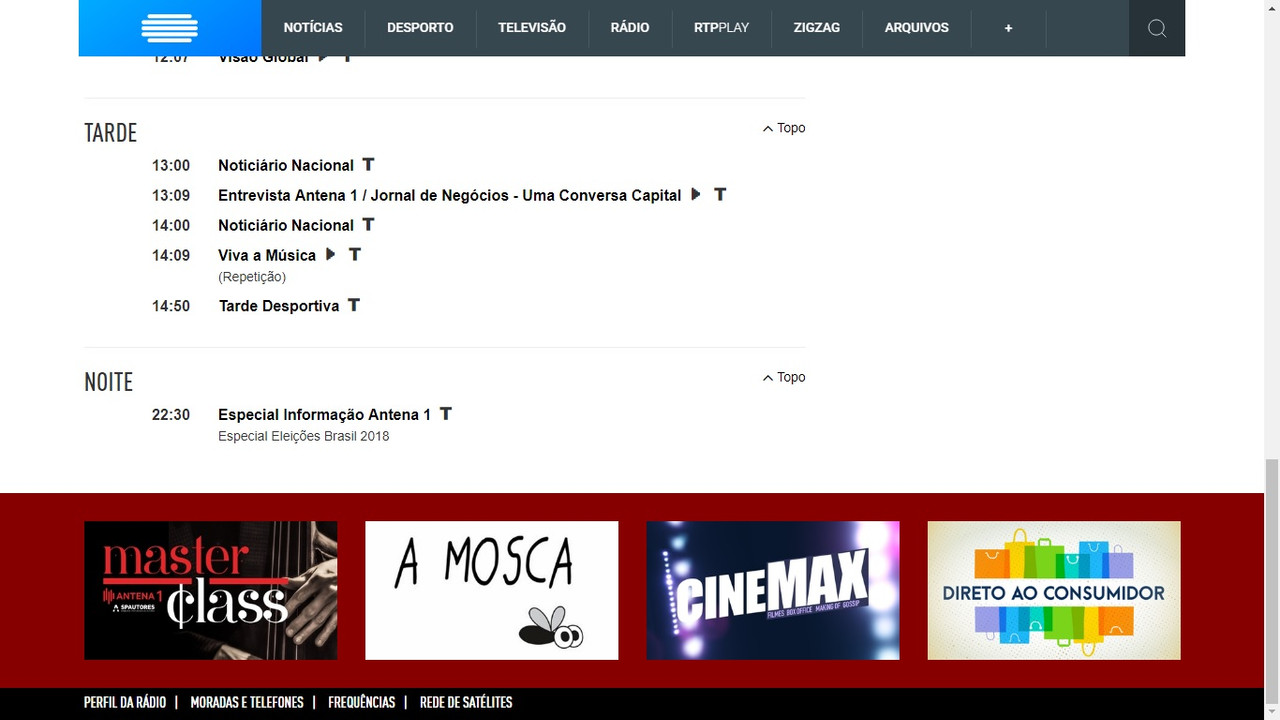Jump to top using the Tarde section Topo link
This screenshot has width=1280, height=720.
click(784, 128)
